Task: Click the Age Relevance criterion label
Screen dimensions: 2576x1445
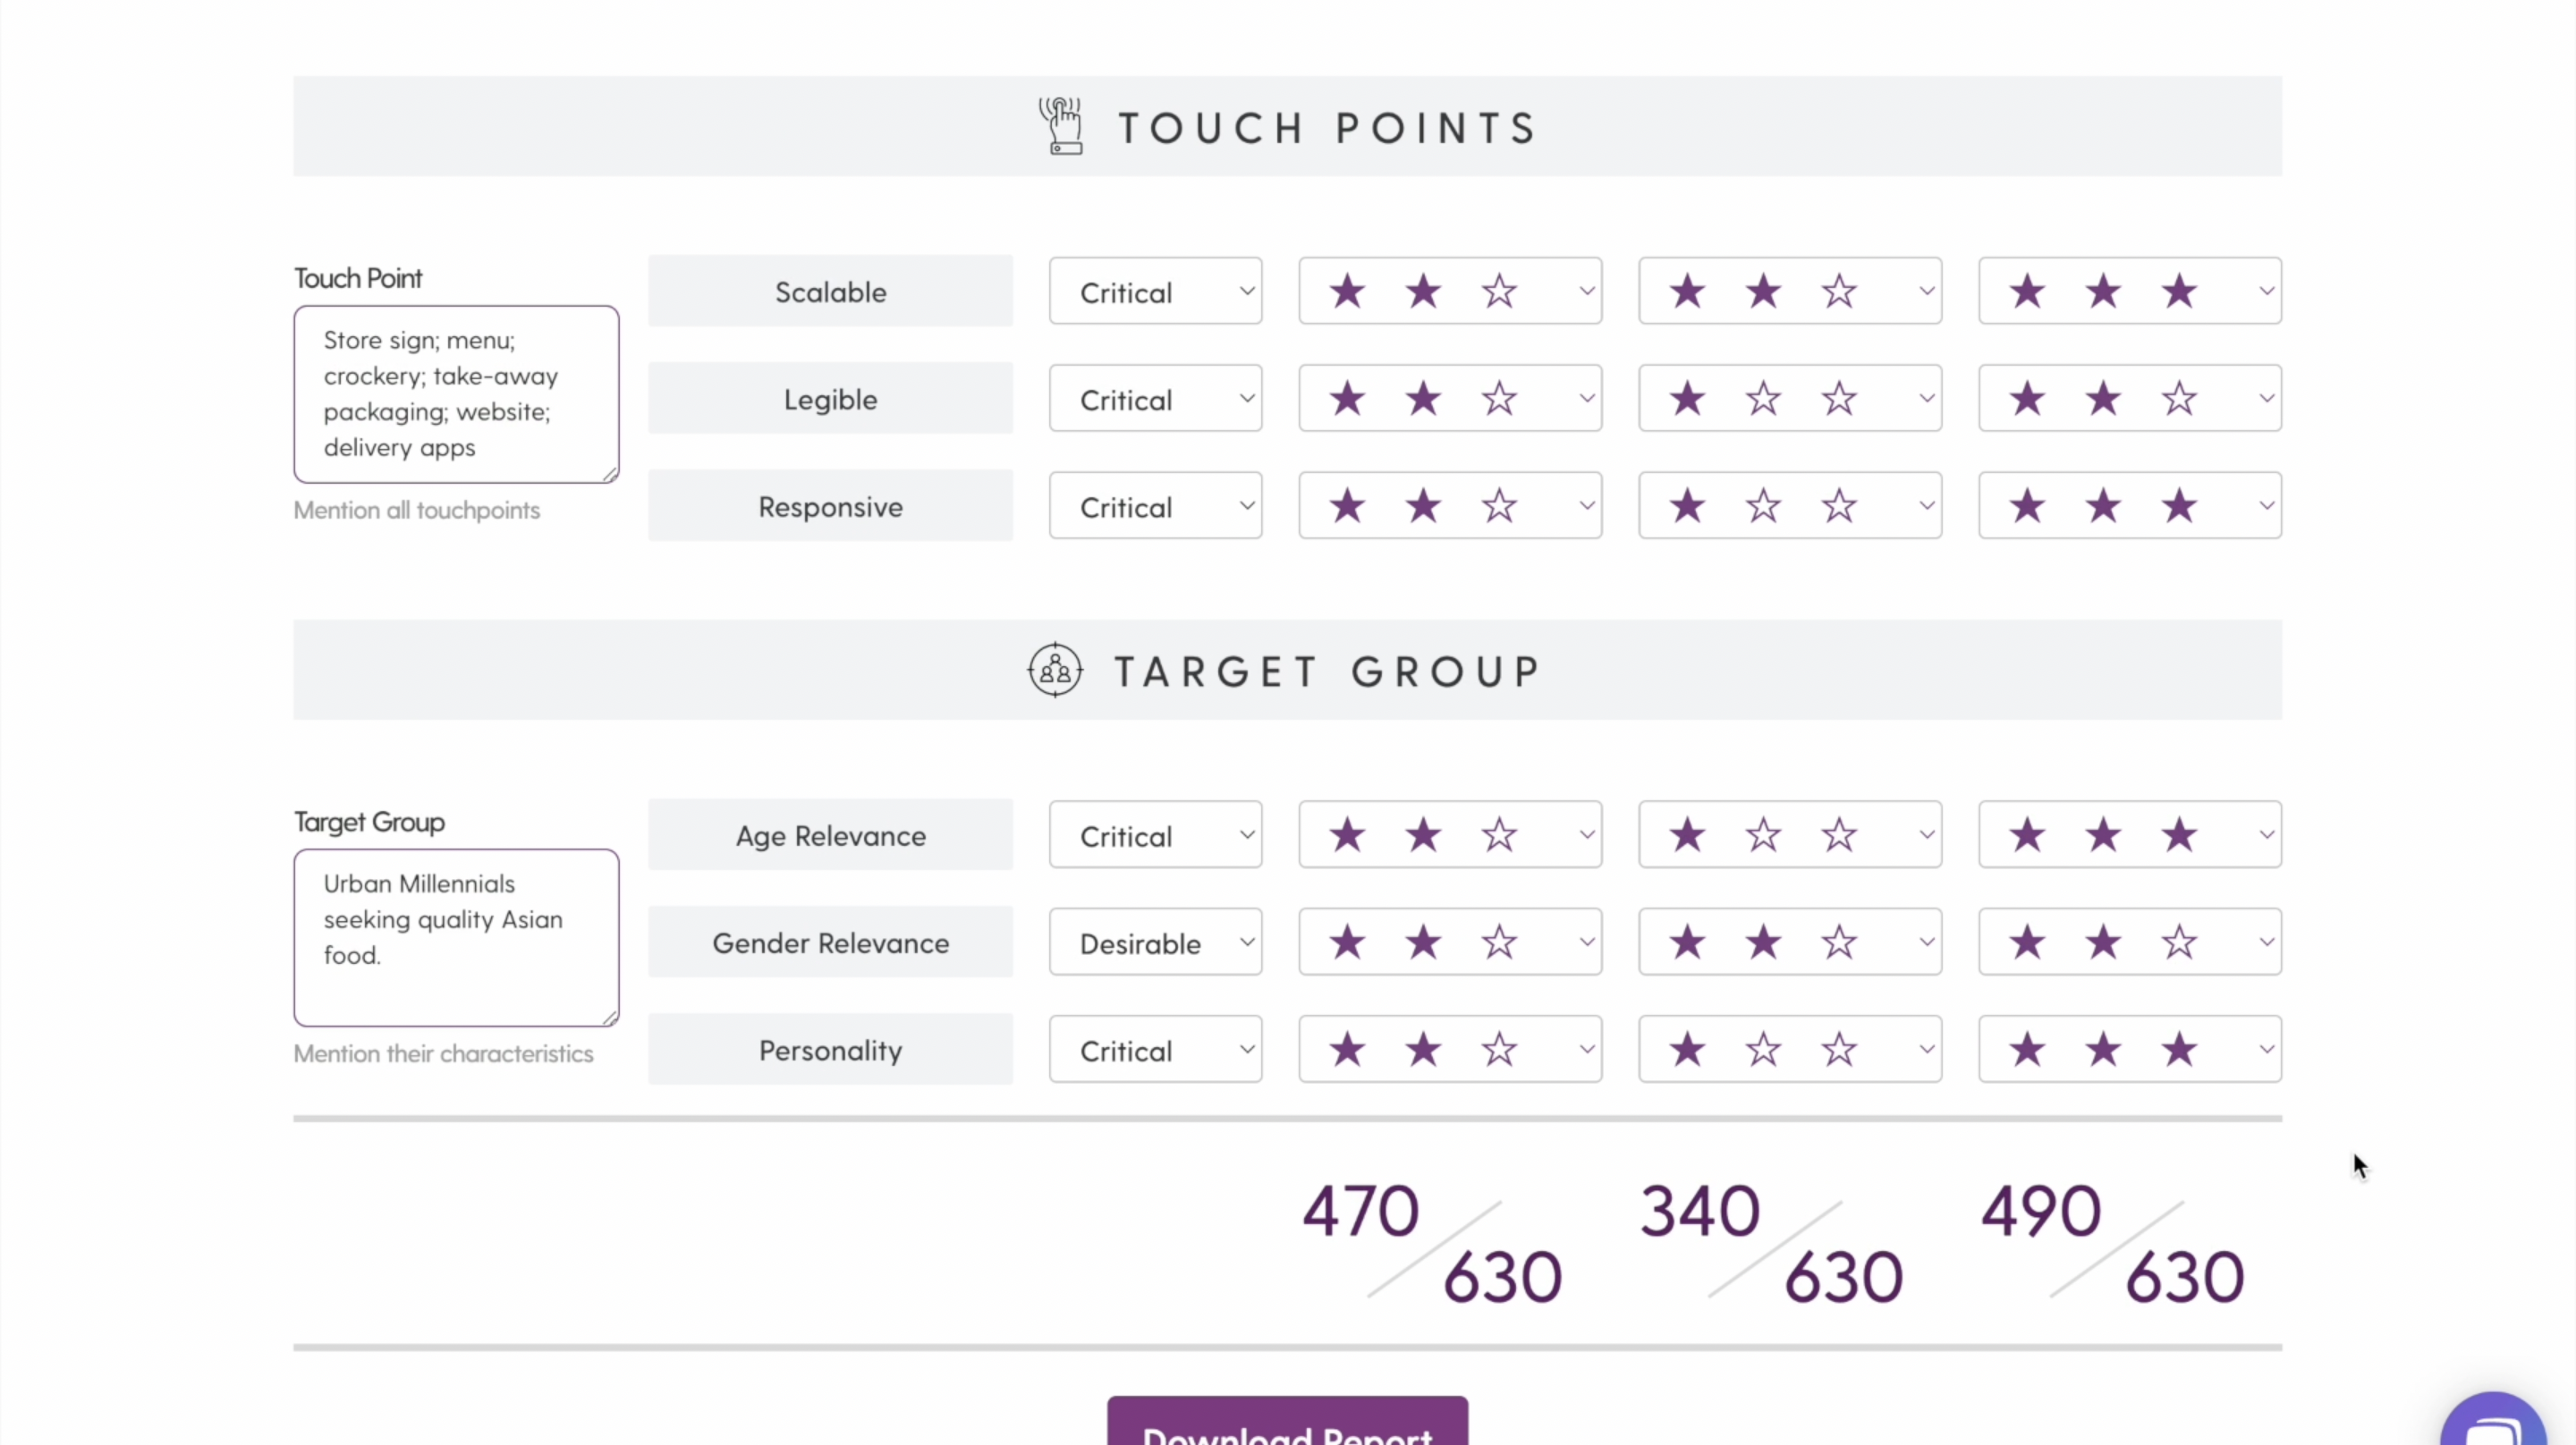Action: [830, 835]
